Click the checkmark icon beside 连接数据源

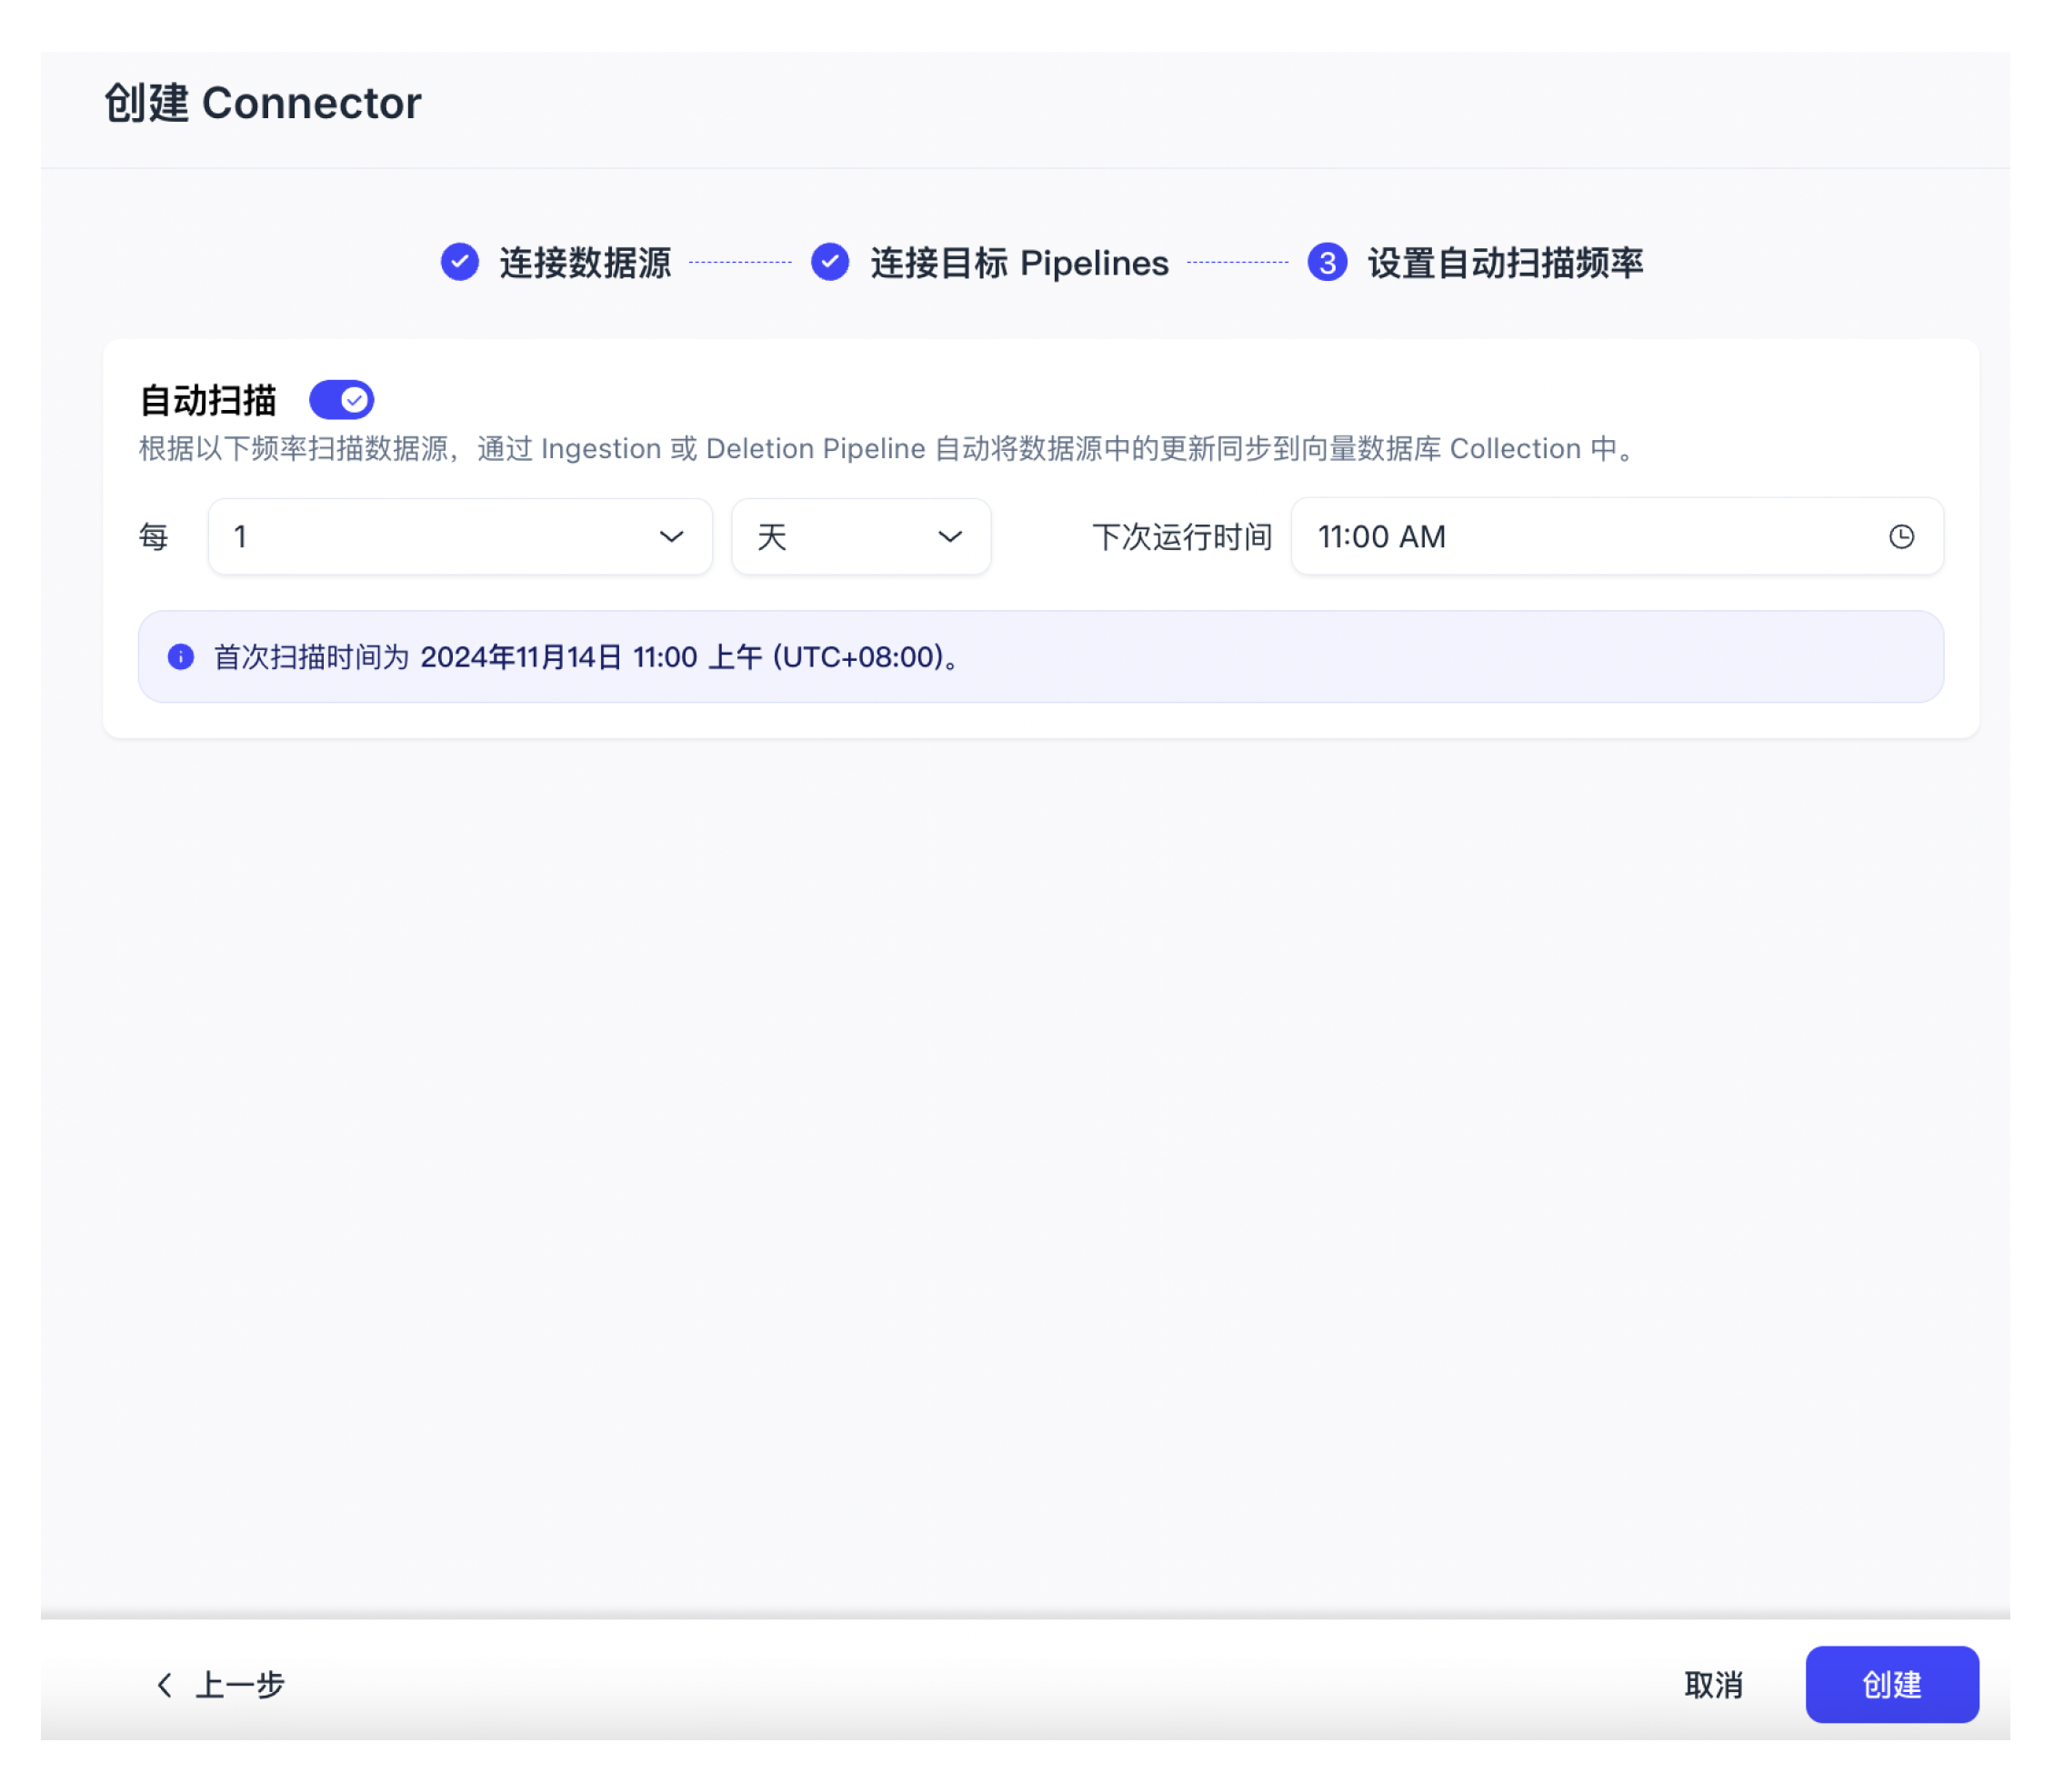click(x=460, y=262)
